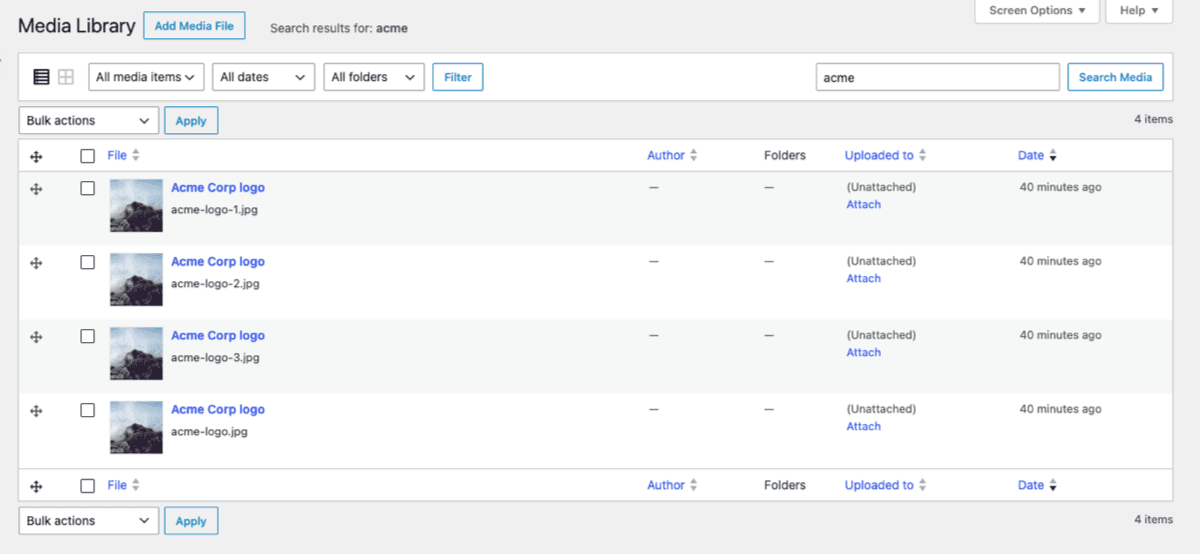Click Attach link for acme-logo-3.jpg
1200x554 pixels.
[x=864, y=353]
